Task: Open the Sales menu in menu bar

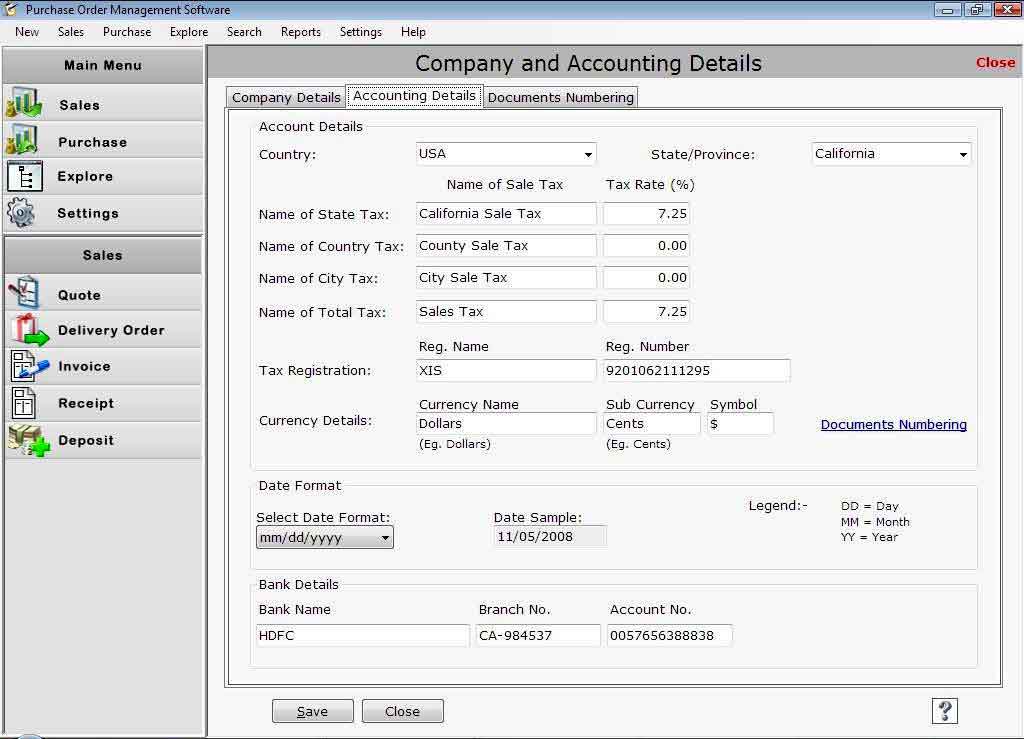Action: [71, 31]
